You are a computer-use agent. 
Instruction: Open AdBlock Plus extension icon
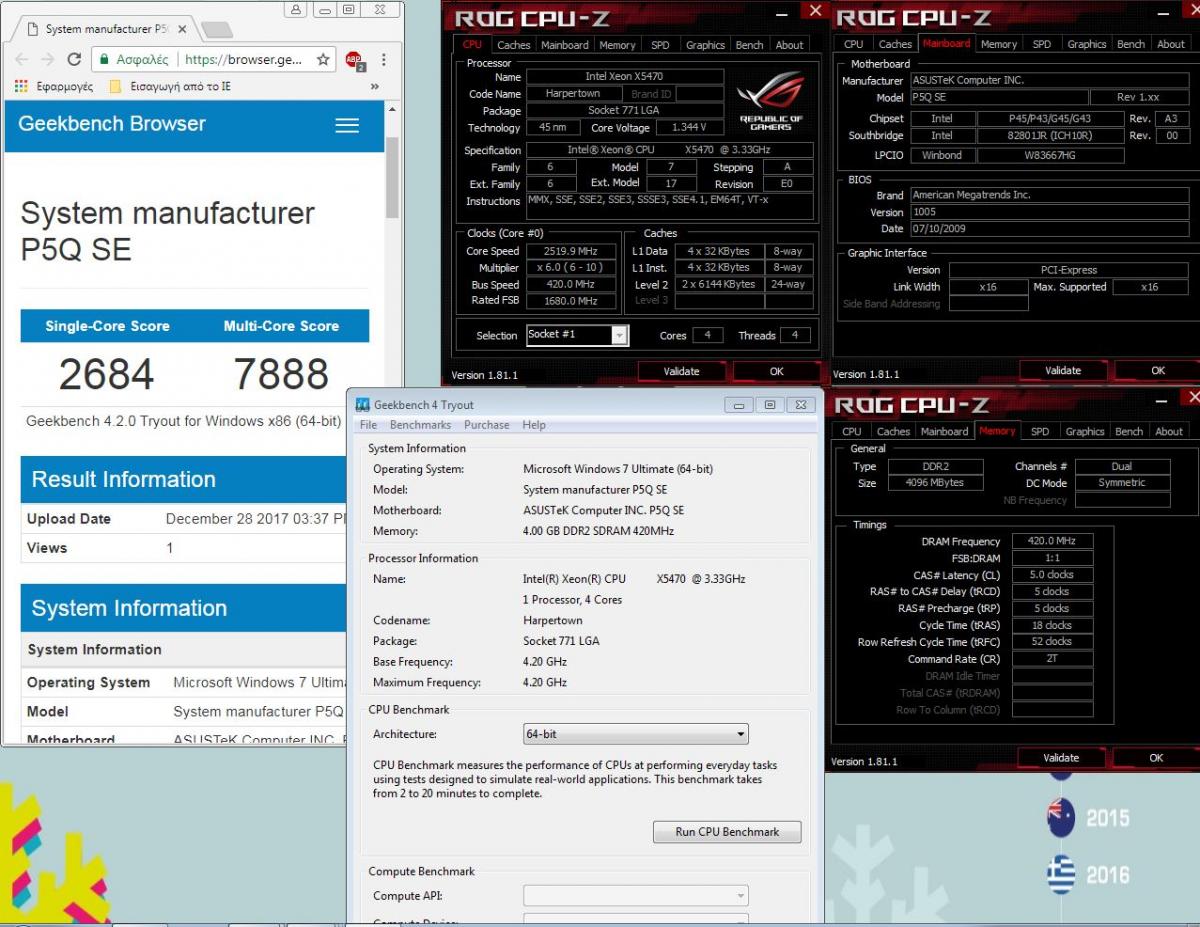click(355, 61)
